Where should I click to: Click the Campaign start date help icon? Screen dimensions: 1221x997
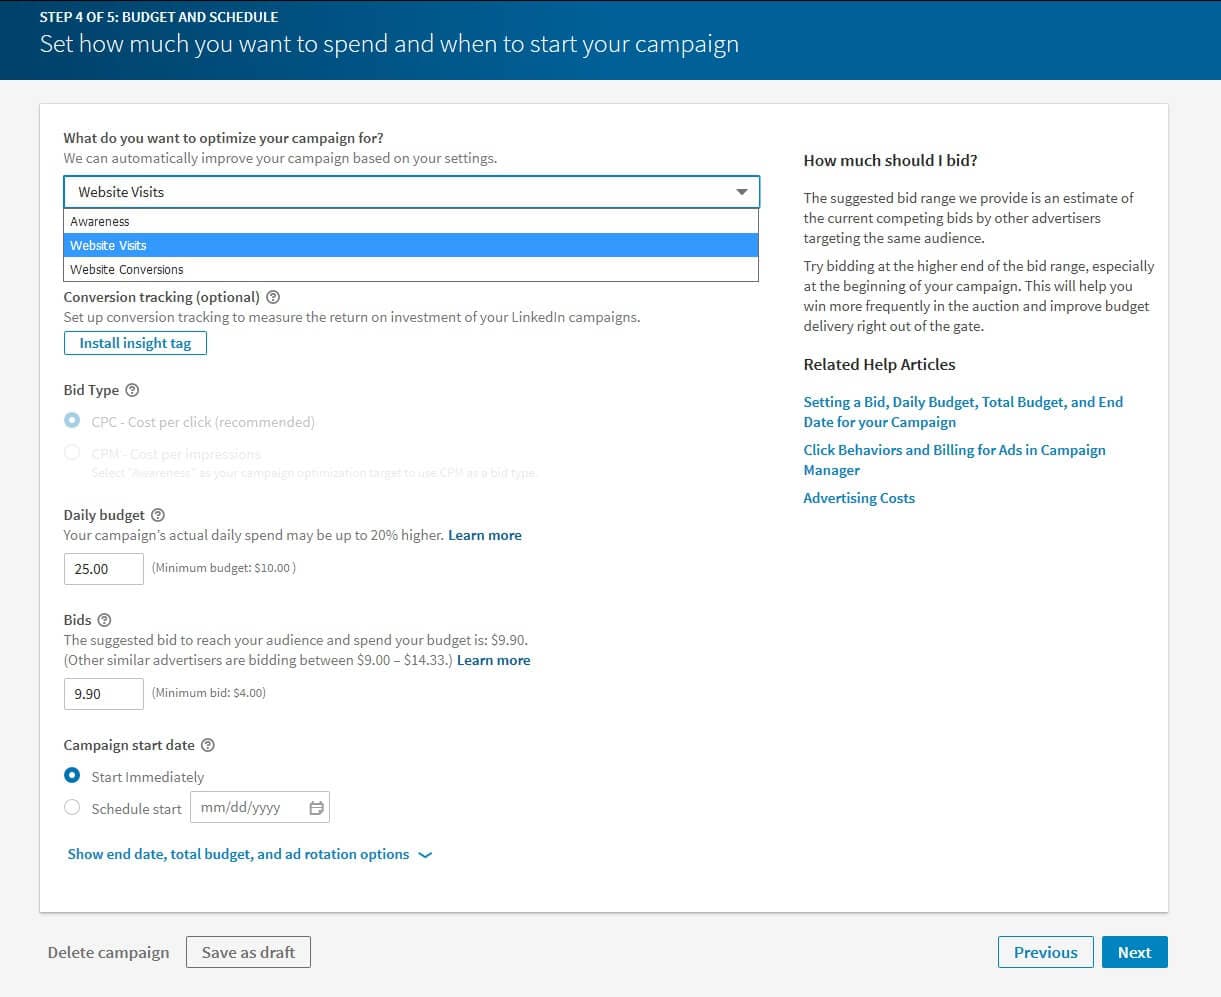click(x=207, y=744)
